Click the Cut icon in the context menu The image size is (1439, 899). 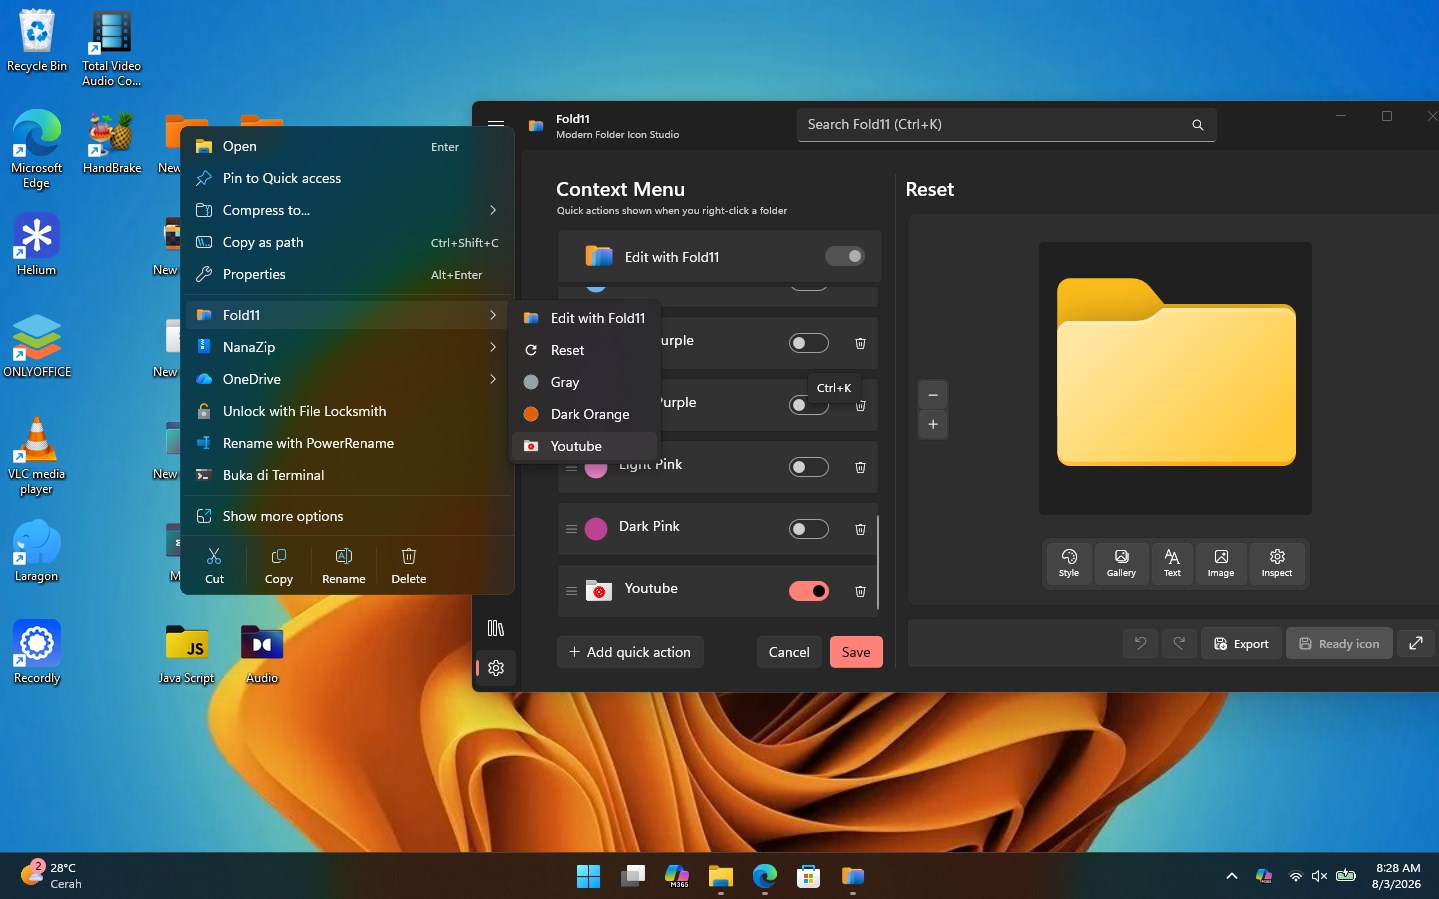214,565
